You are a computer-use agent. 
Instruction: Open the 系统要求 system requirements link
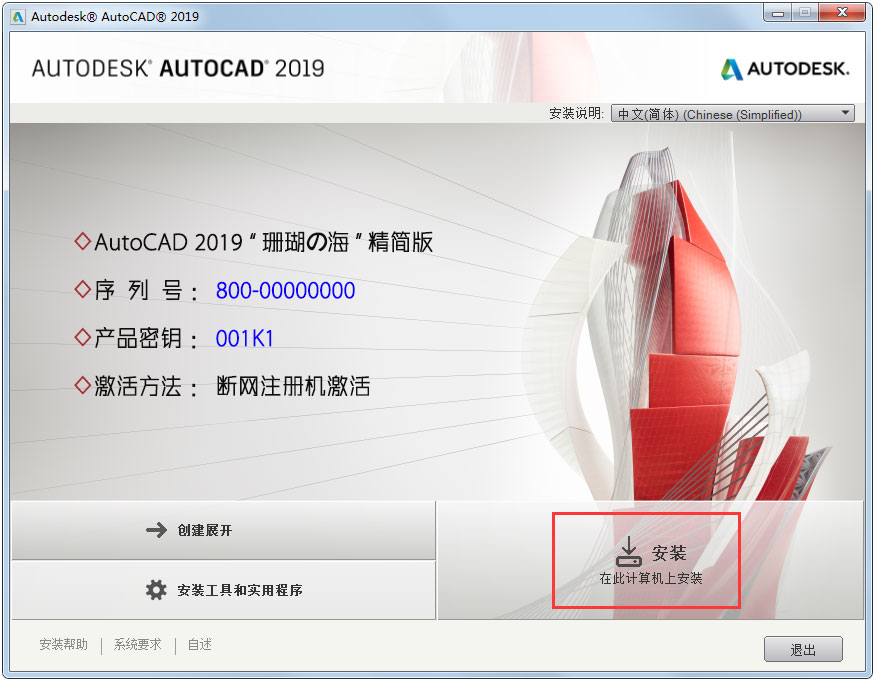tap(137, 645)
